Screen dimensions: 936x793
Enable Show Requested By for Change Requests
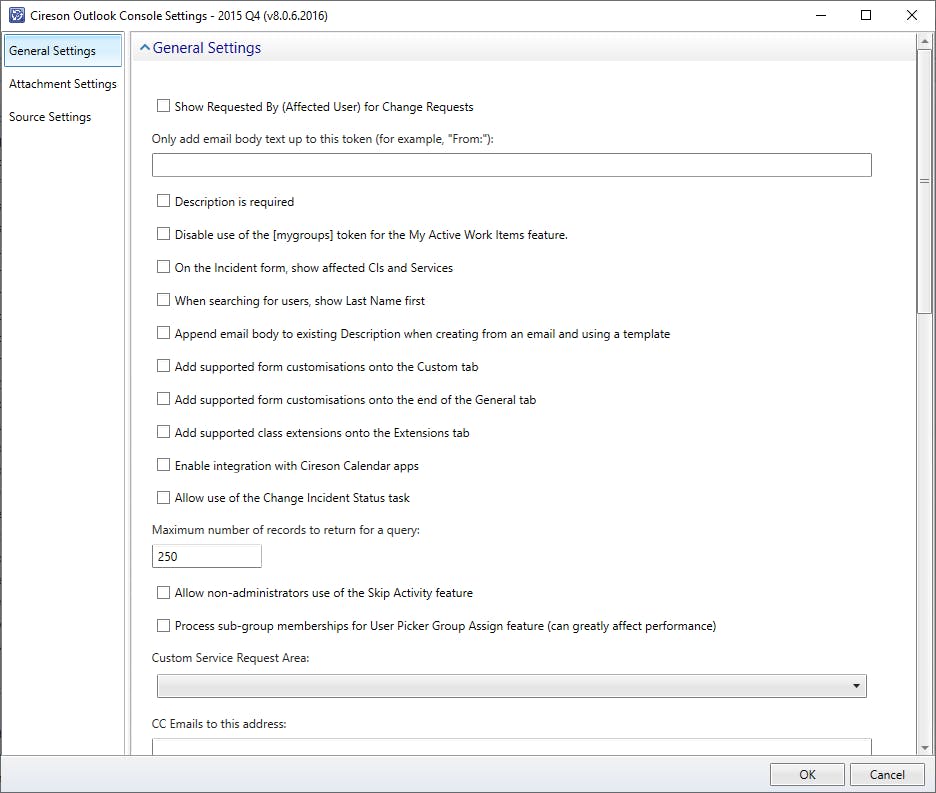coord(163,106)
